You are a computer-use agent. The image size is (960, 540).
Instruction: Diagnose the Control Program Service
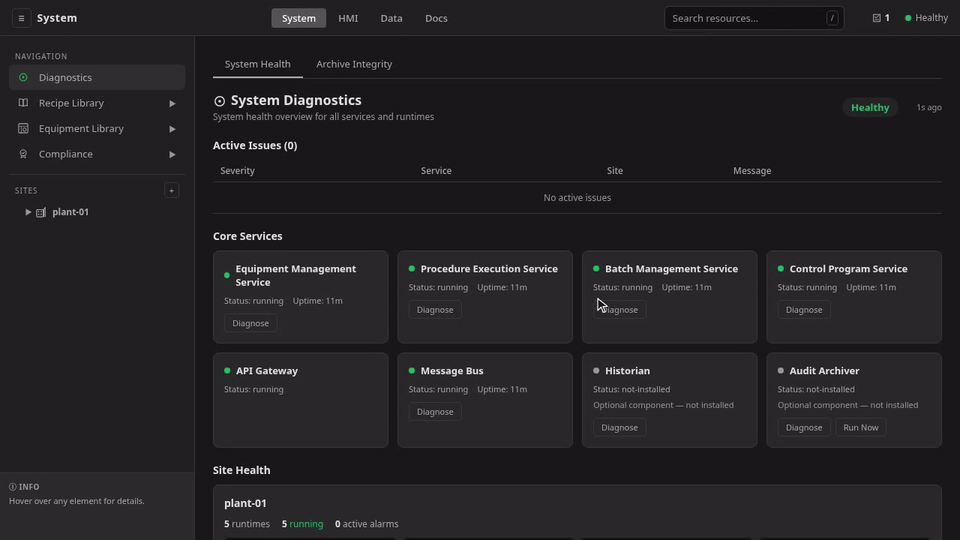pyautogui.click(x=804, y=310)
